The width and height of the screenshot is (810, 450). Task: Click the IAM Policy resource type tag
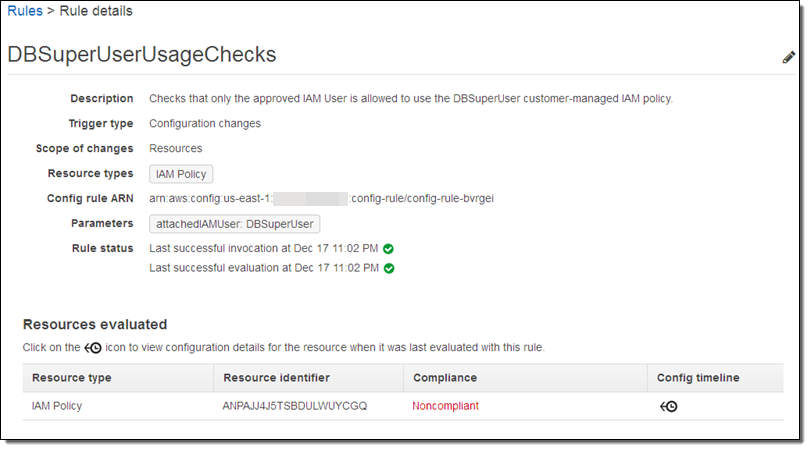pyautogui.click(x=181, y=174)
